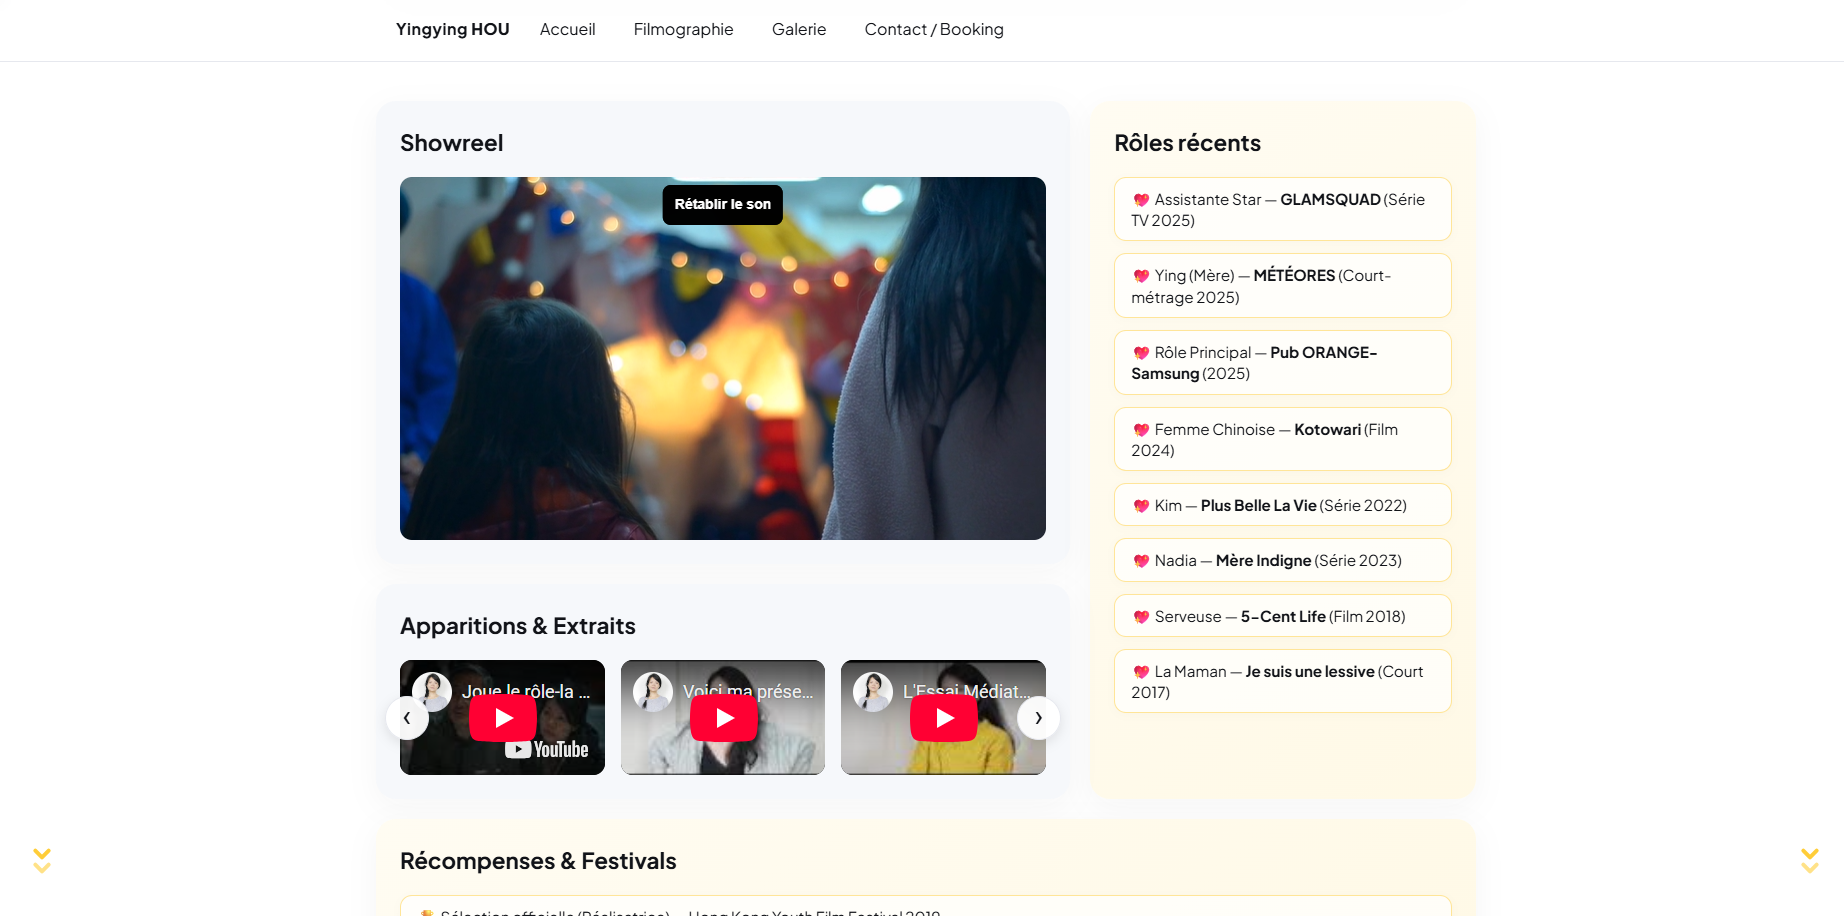This screenshot has width=1844, height=916.
Task: Select the Plus Belle La Vie role entry
Action: point(1282,506)
